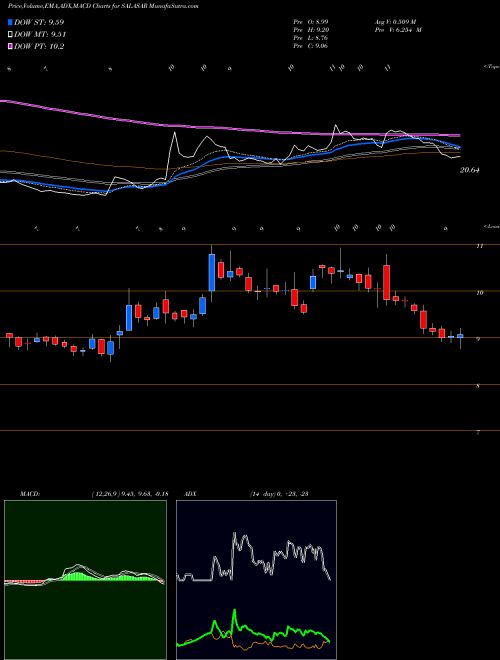Click the tallest blue candlestick near 11
Viewport: 500px width, 660px height.
pyautogui.click(x=212, y=273)
